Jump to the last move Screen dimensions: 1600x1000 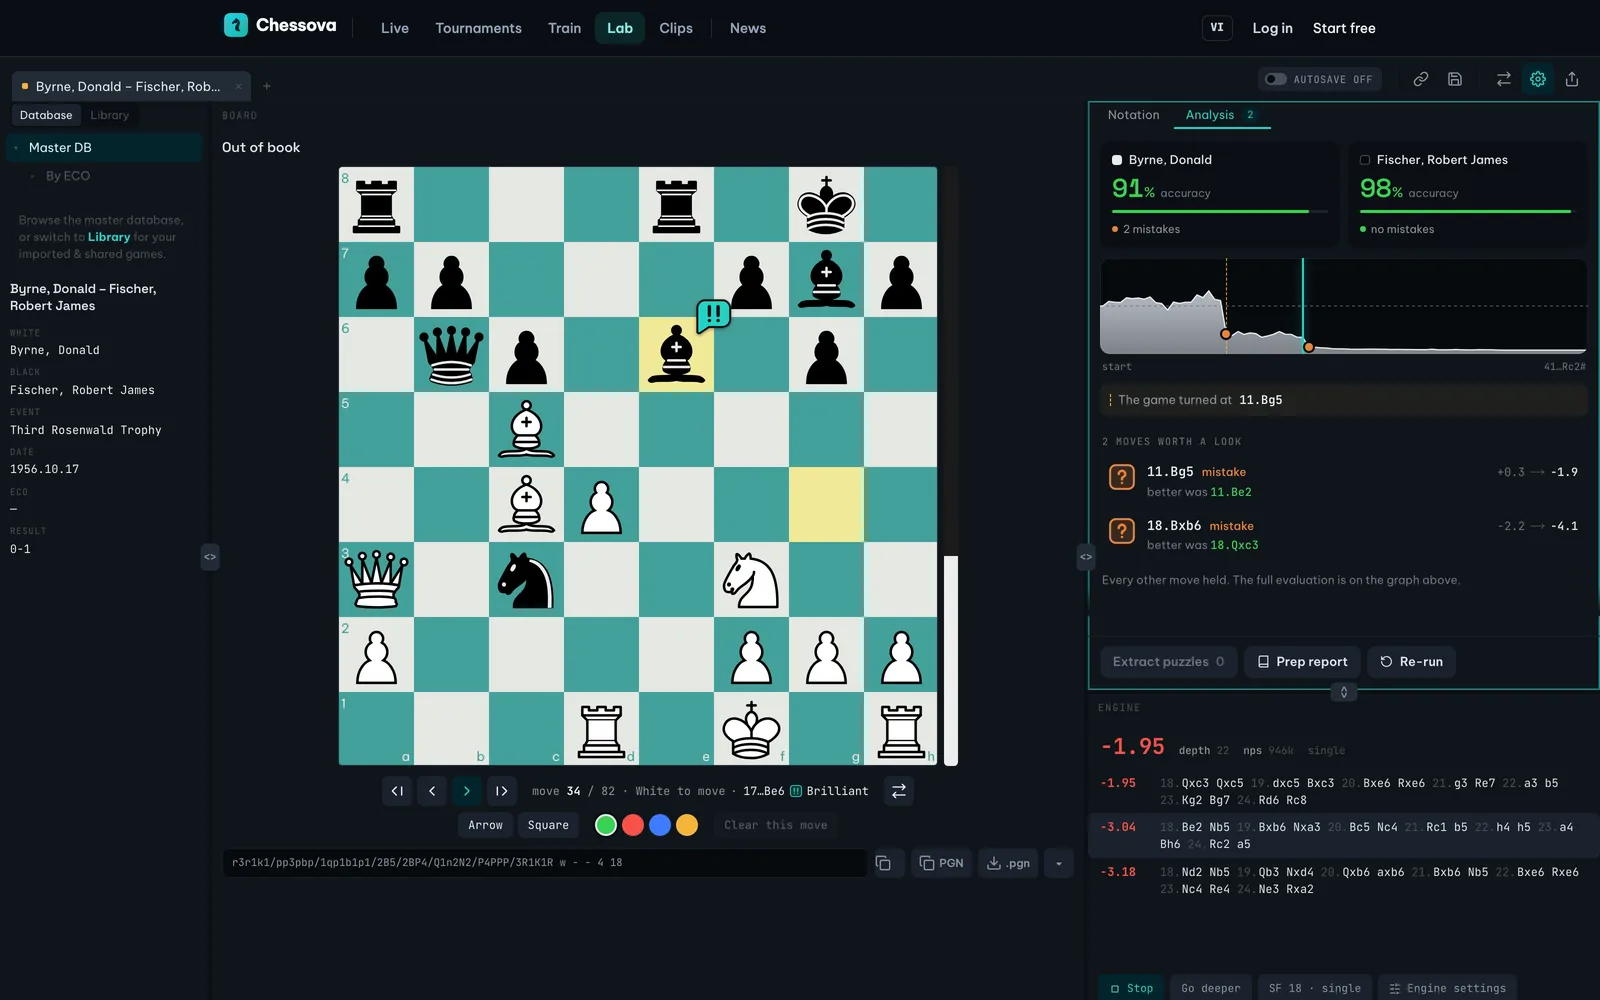(502, 791)
